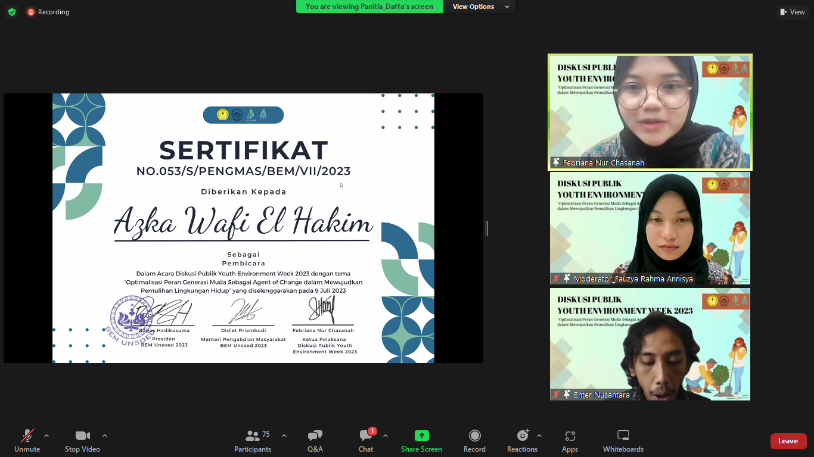
Task: Leave the meeting
Action: click(x=788, y=441)
